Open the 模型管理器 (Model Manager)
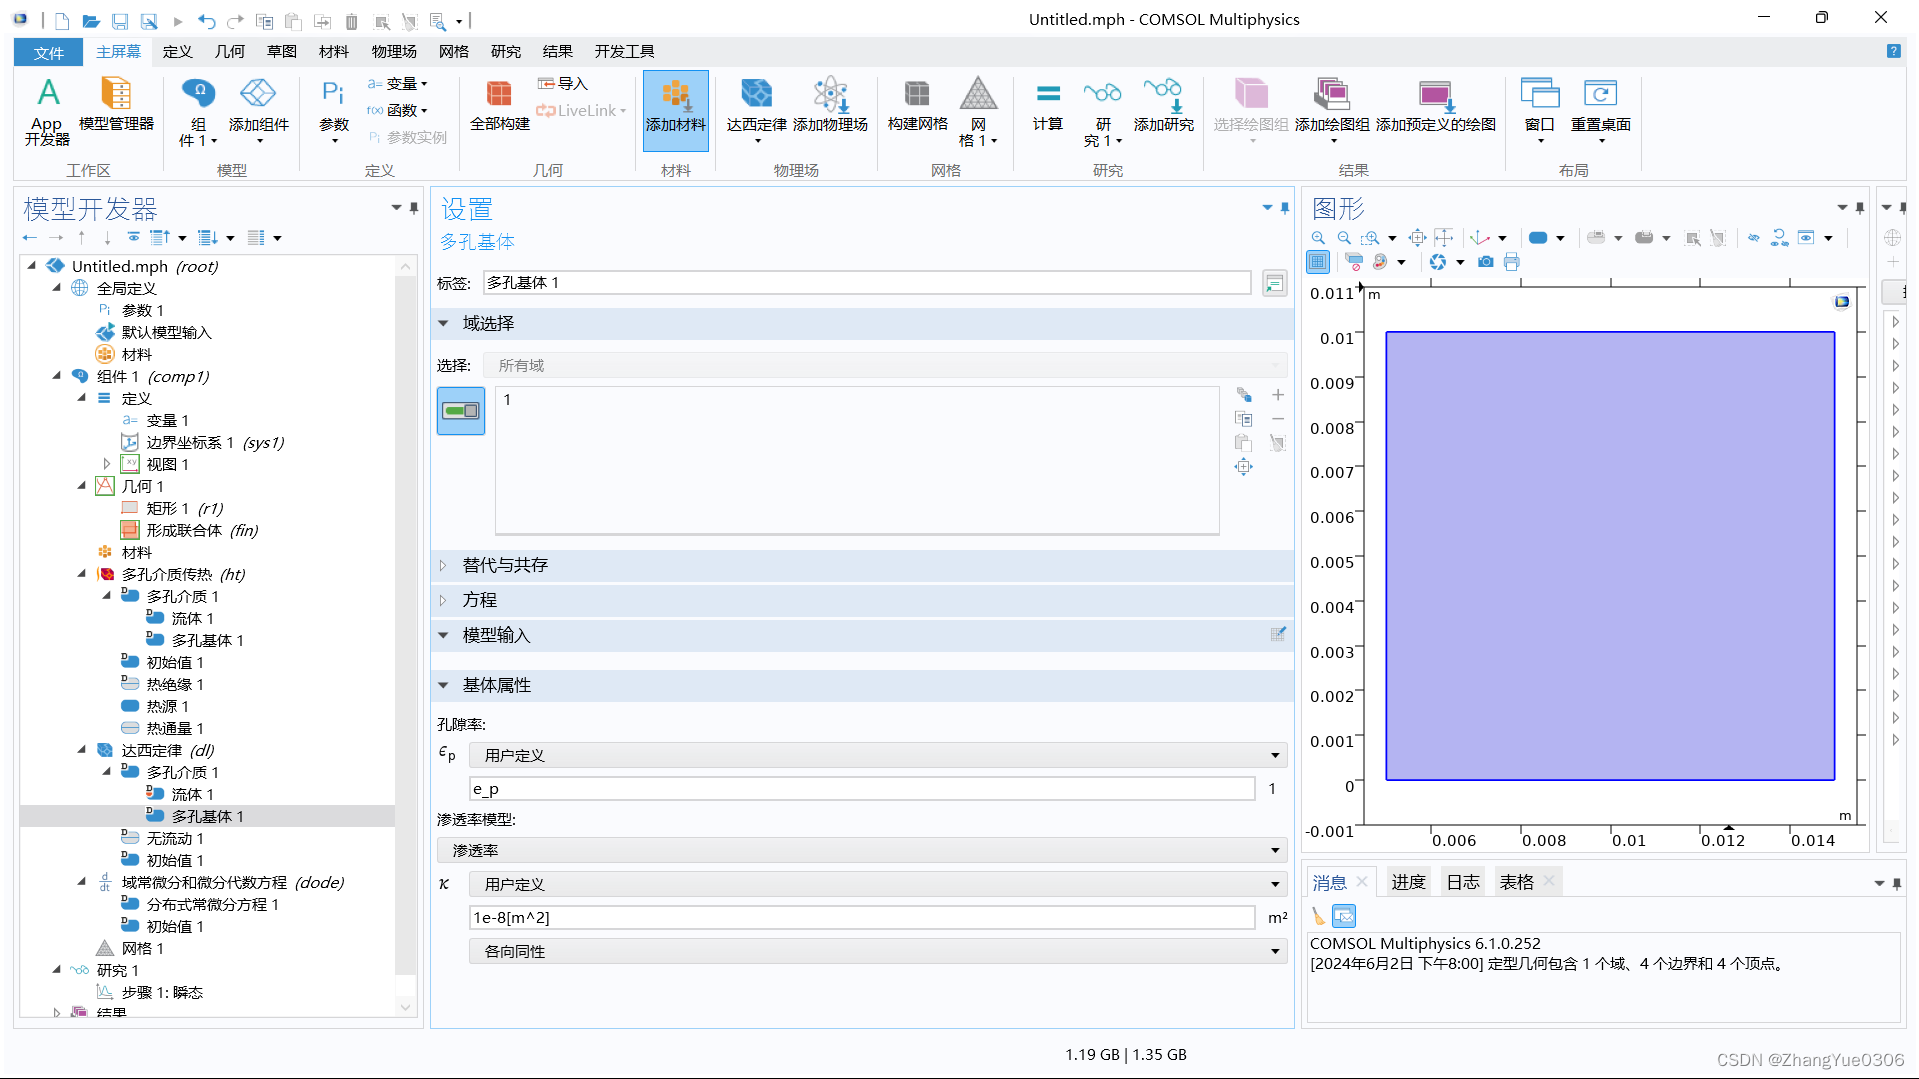This screenshot has width=1919, height=1079. [x=116, y=104]
